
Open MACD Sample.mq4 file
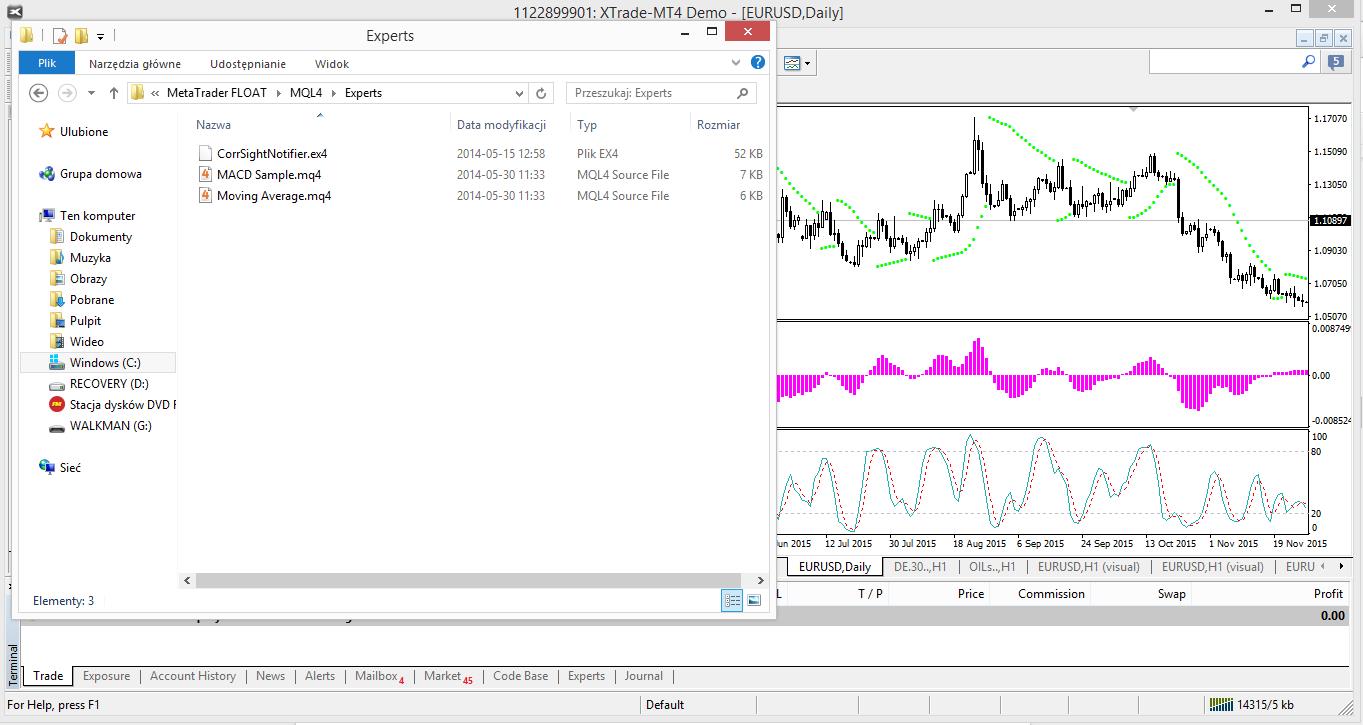pyautogui.click(x=268, y=175)
